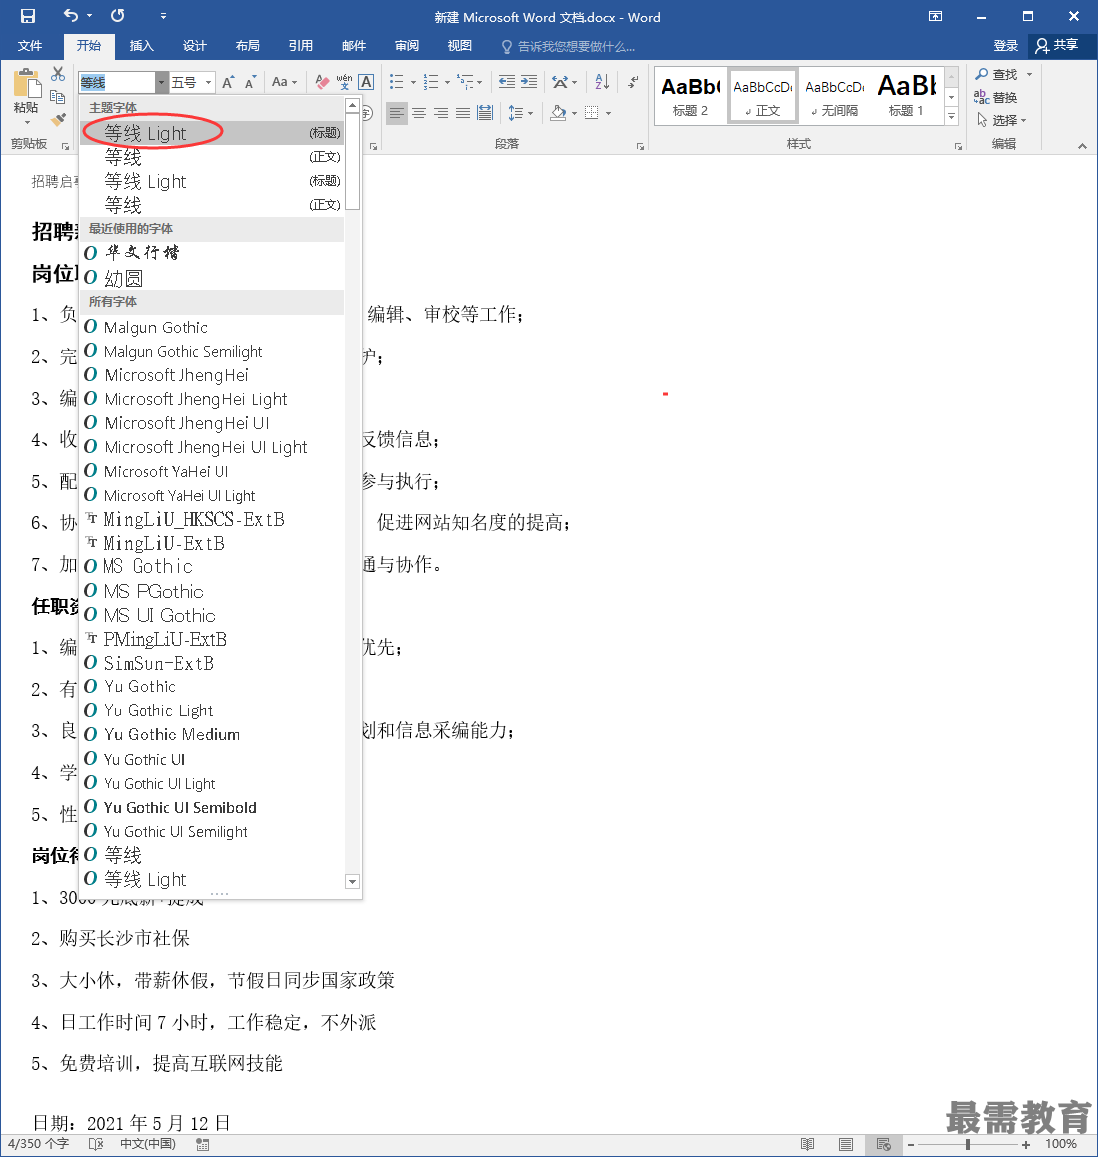Cut selection with the scissors icon
Image resolution: width=1098 pixels, height=1157 pixels.
pyautogui.click(x=58, y=74)
